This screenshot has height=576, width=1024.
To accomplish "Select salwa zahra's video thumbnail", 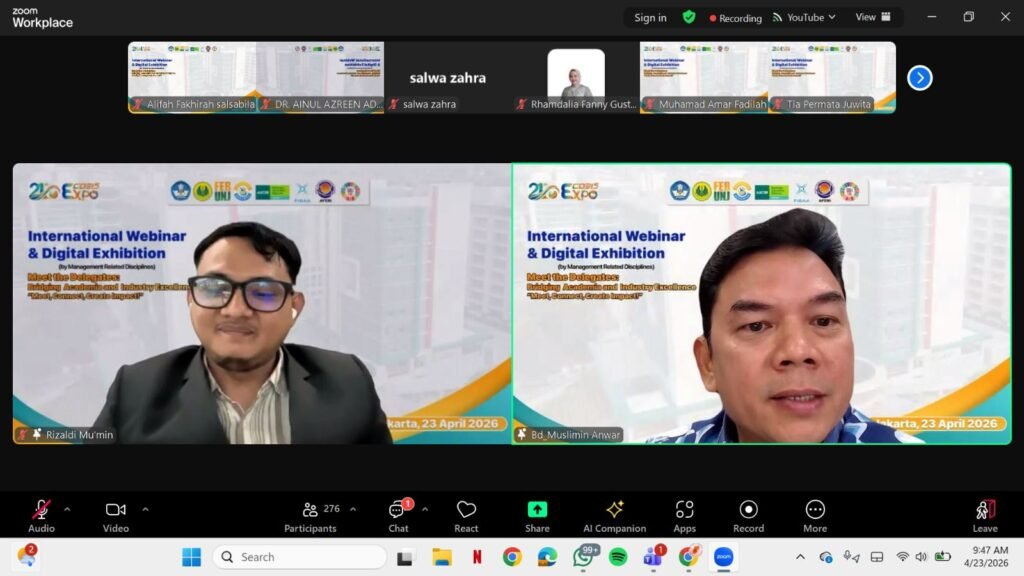I will [x=448, y=77].
